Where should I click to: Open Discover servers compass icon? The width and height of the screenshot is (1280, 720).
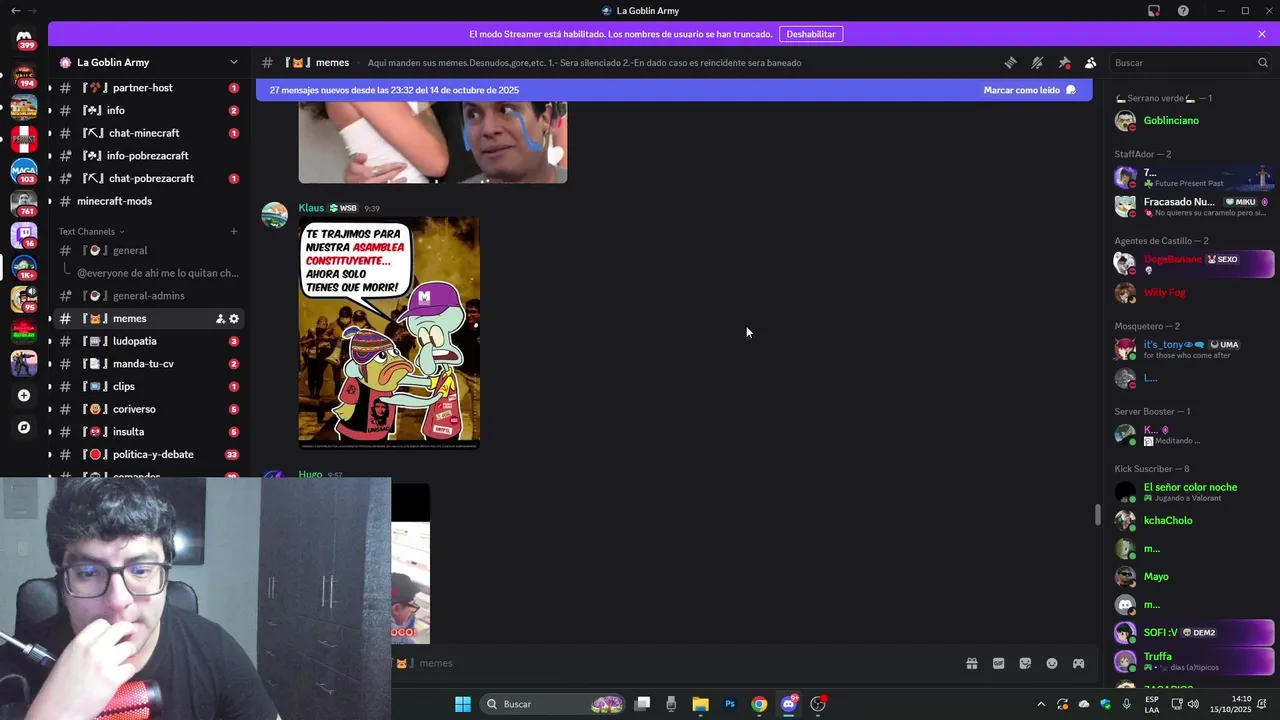[24, 427]
